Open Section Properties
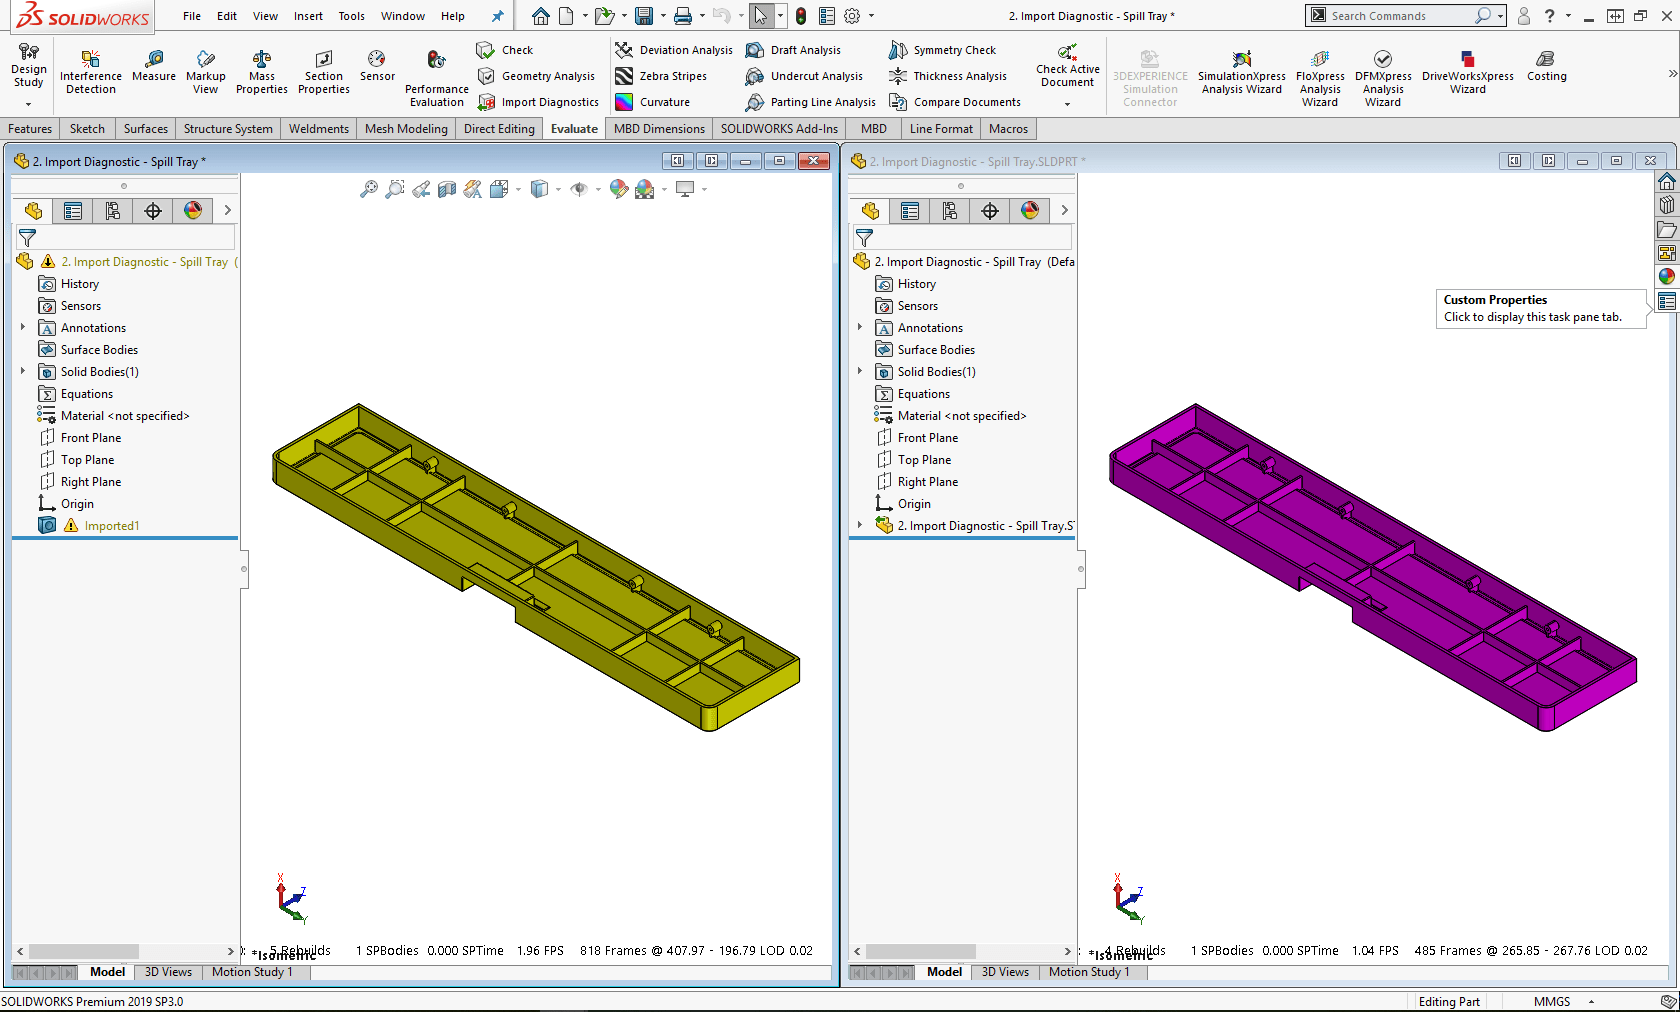1680x1012 pixels. click(324, 70)
